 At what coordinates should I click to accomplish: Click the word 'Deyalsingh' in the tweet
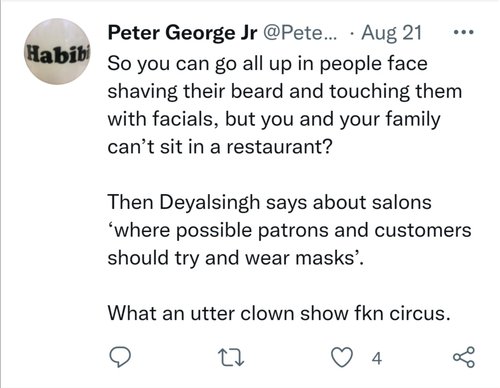pyautogui.click(x=210, y=203)
